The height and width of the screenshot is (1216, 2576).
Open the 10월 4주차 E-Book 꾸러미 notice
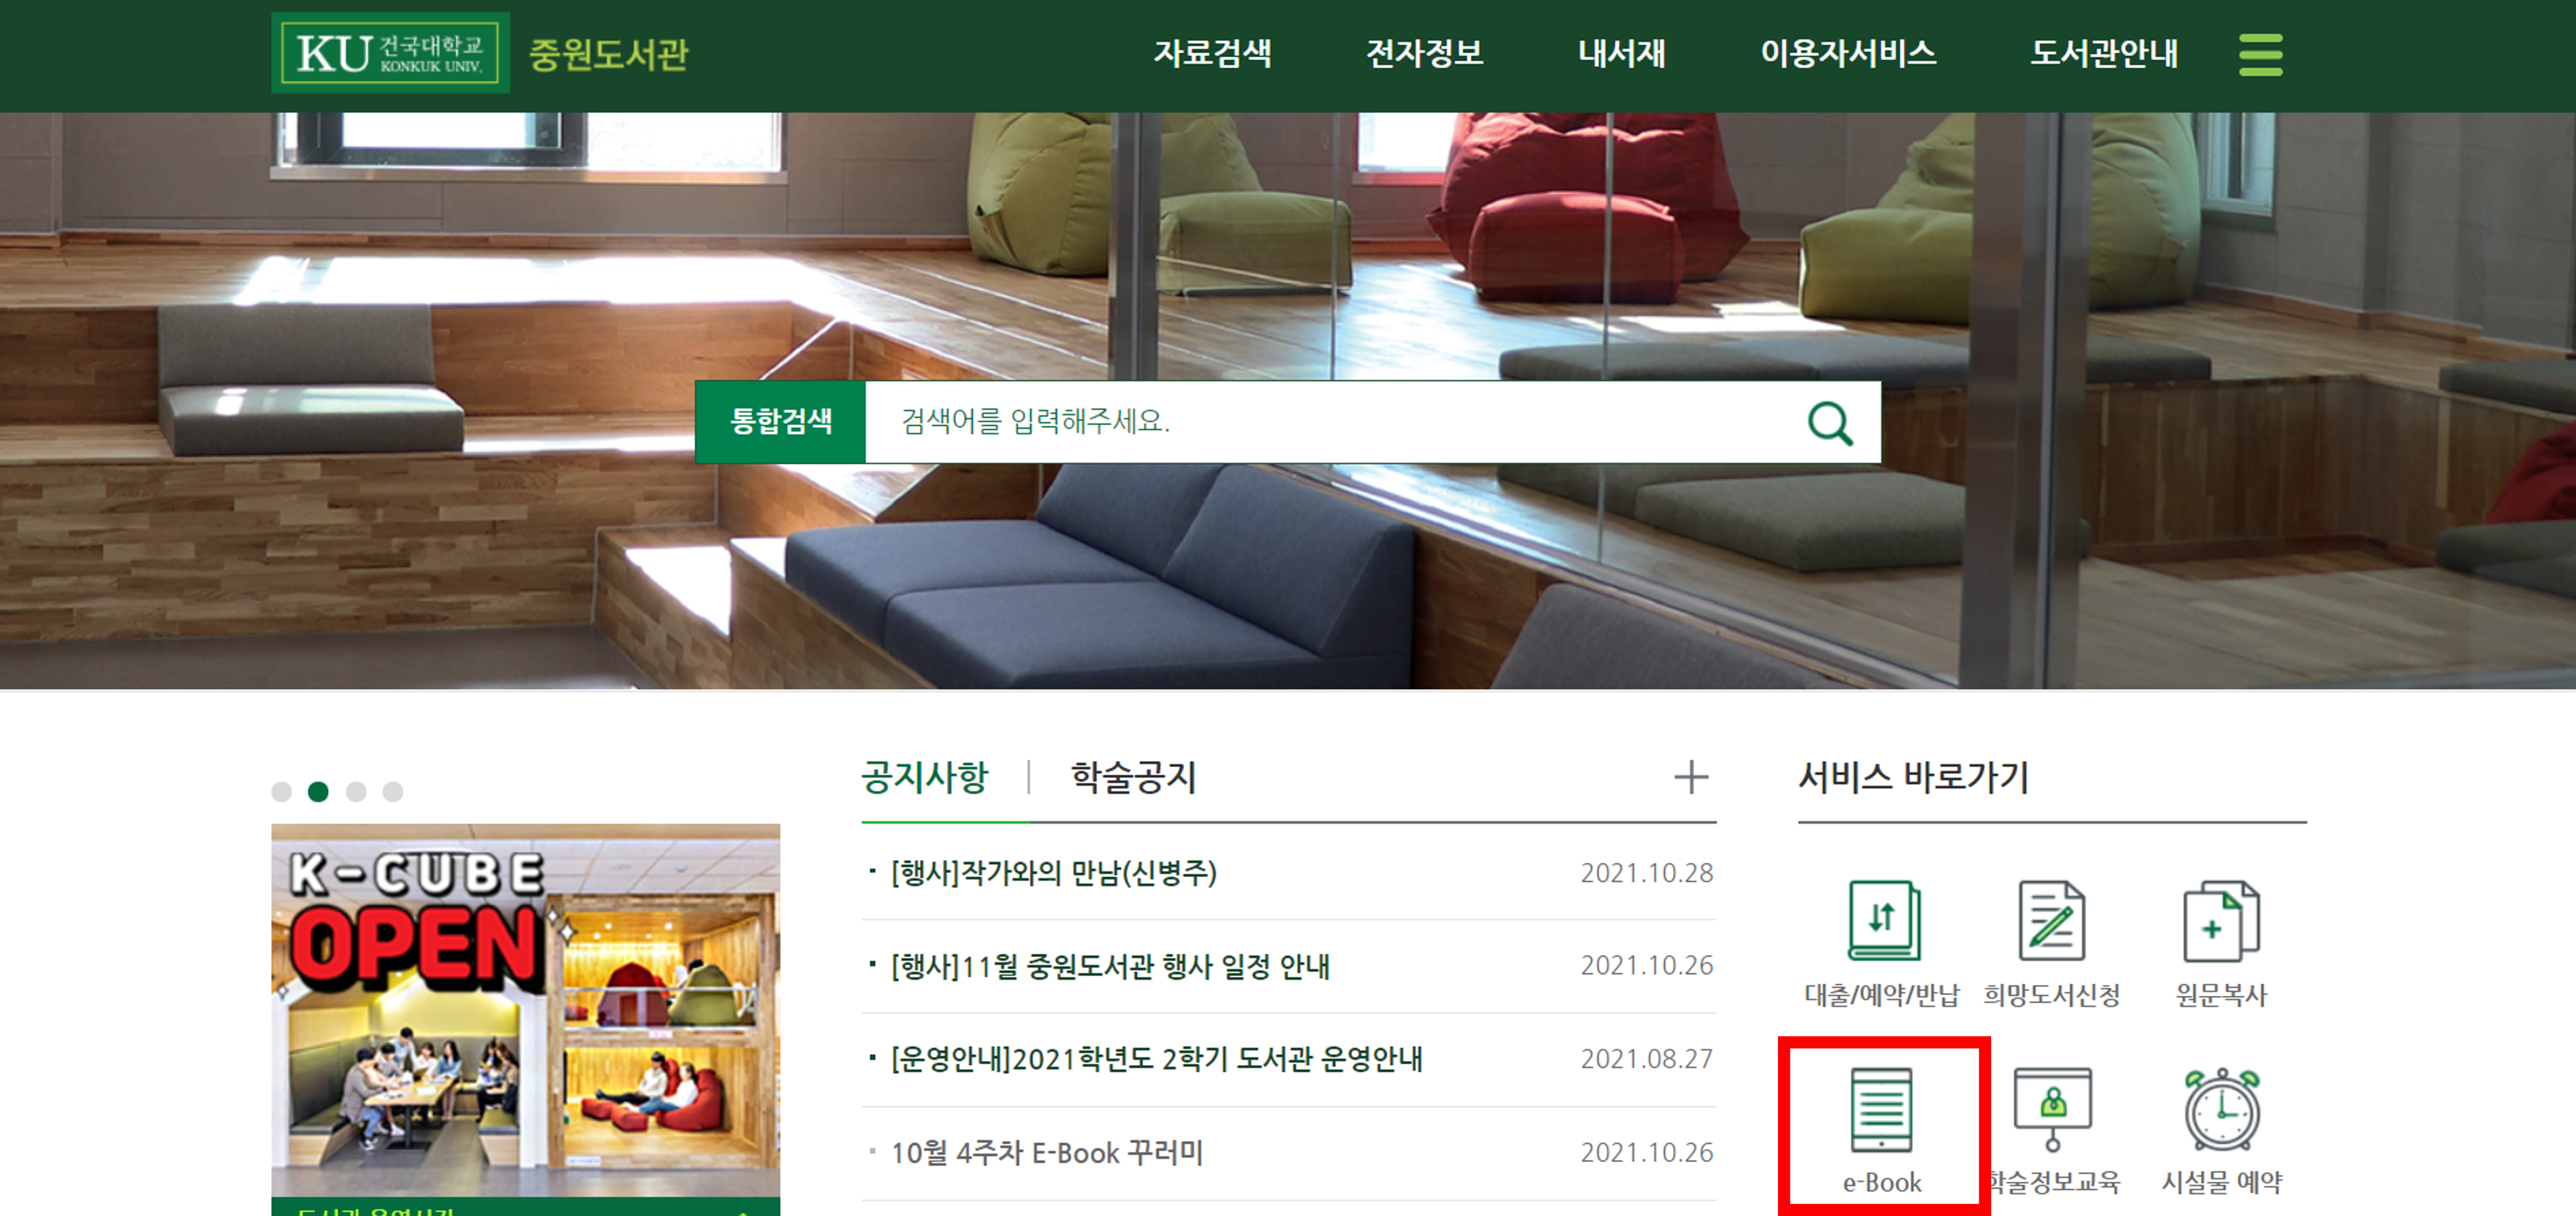coord(1046,1153)
